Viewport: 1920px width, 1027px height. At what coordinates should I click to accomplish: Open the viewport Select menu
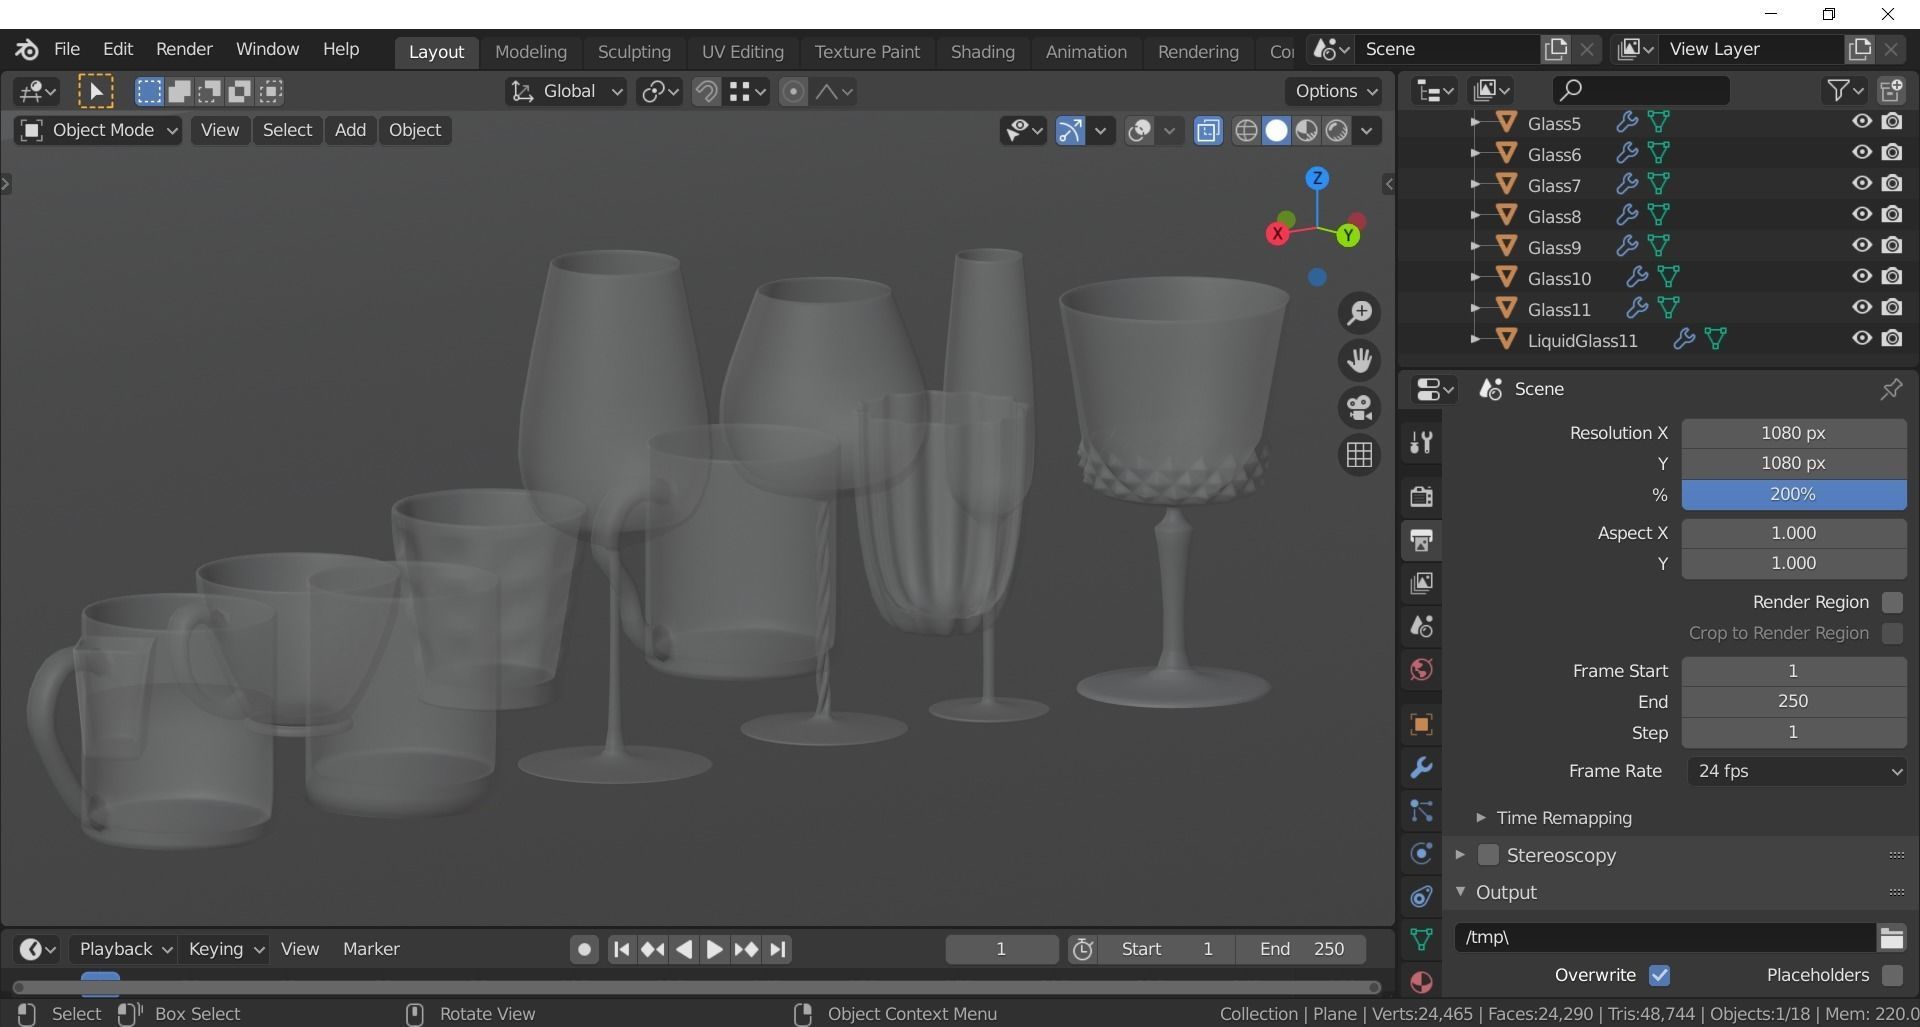287,131
